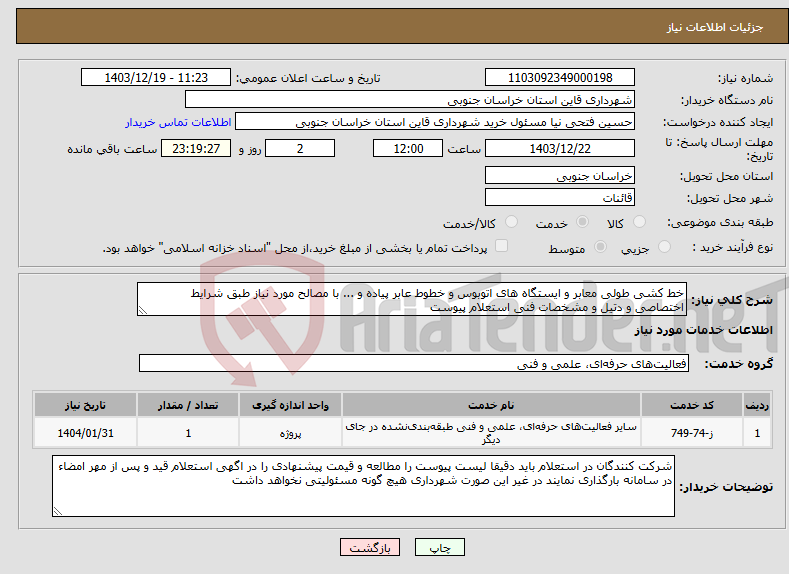Click the تعداد / مقدار column header

[x=188, y=405]
